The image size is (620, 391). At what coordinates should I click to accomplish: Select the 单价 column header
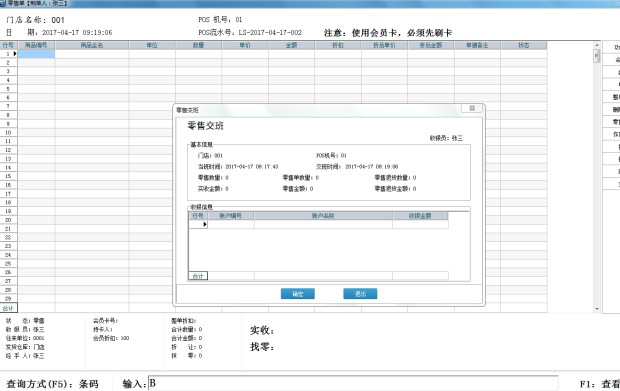coord(245,45)
